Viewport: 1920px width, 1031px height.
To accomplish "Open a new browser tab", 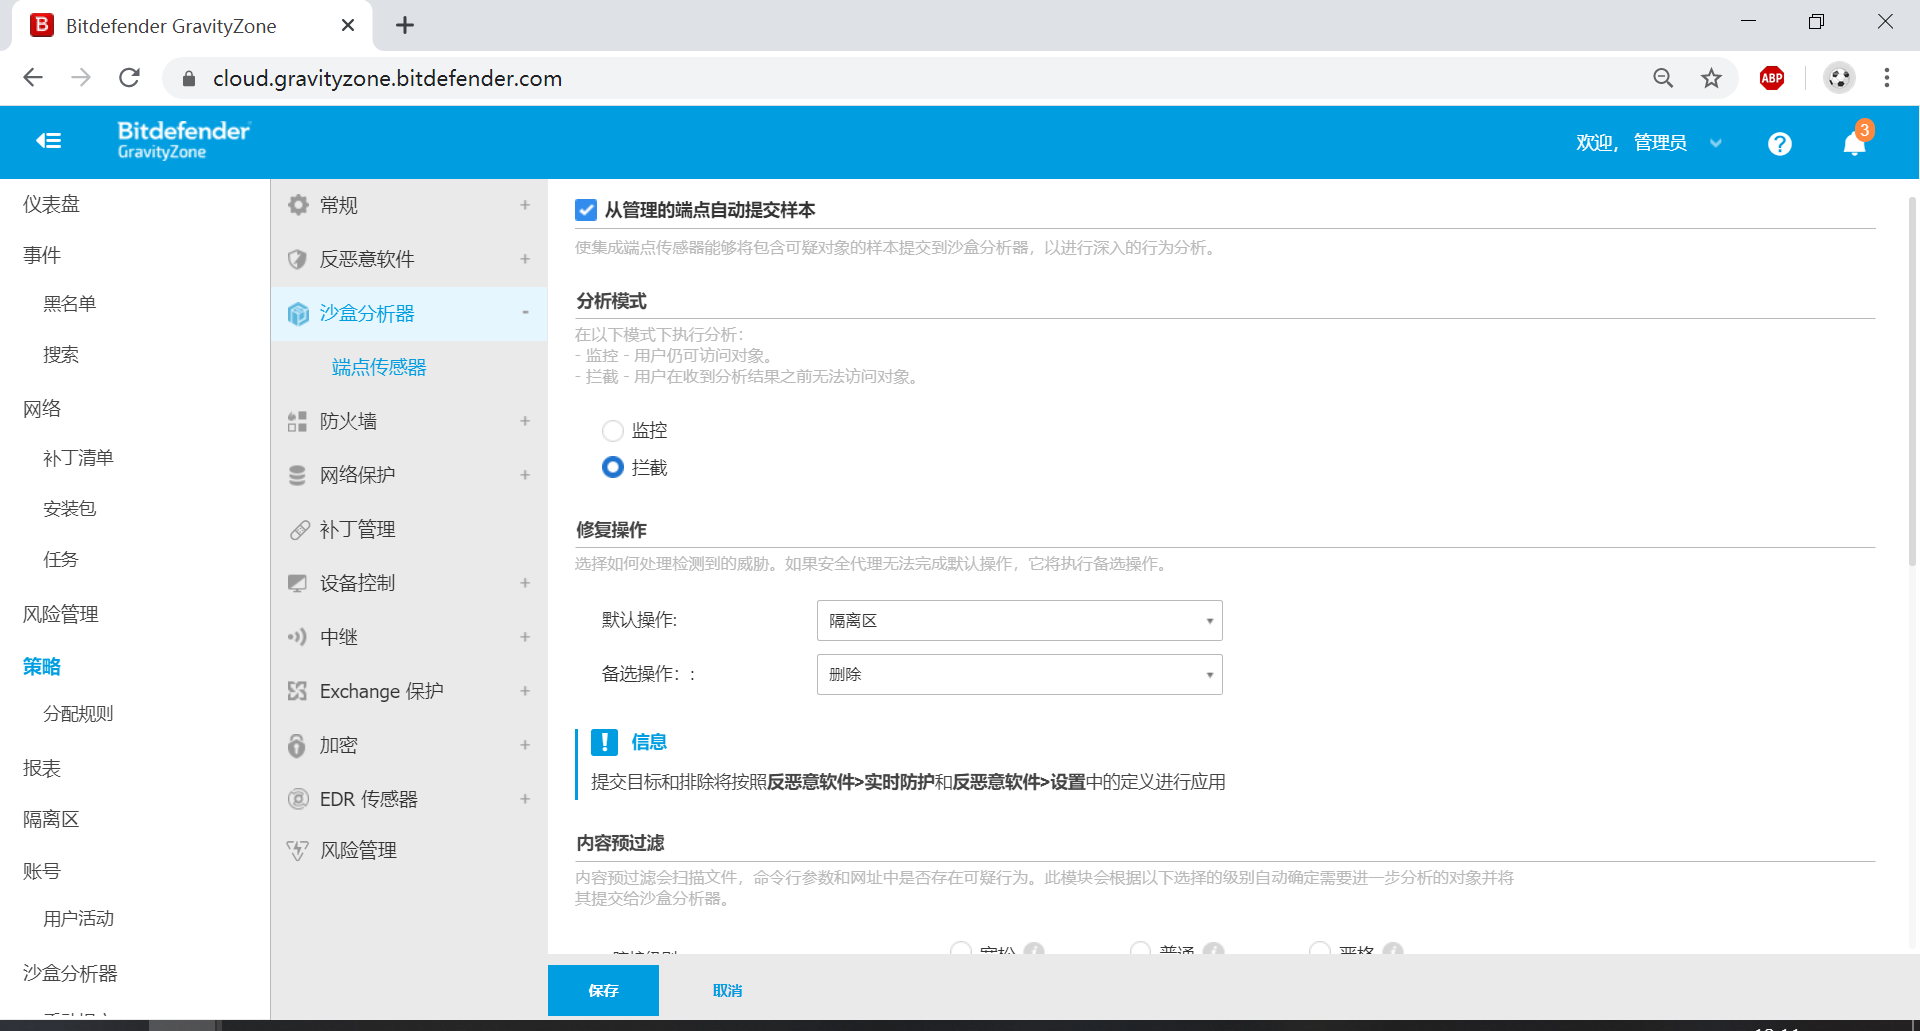I will click(405, 25).
